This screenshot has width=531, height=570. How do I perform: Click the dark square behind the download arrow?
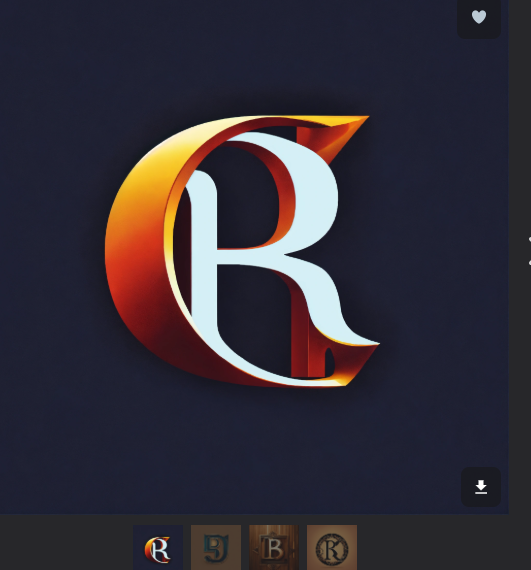click(x=481, y=487)
